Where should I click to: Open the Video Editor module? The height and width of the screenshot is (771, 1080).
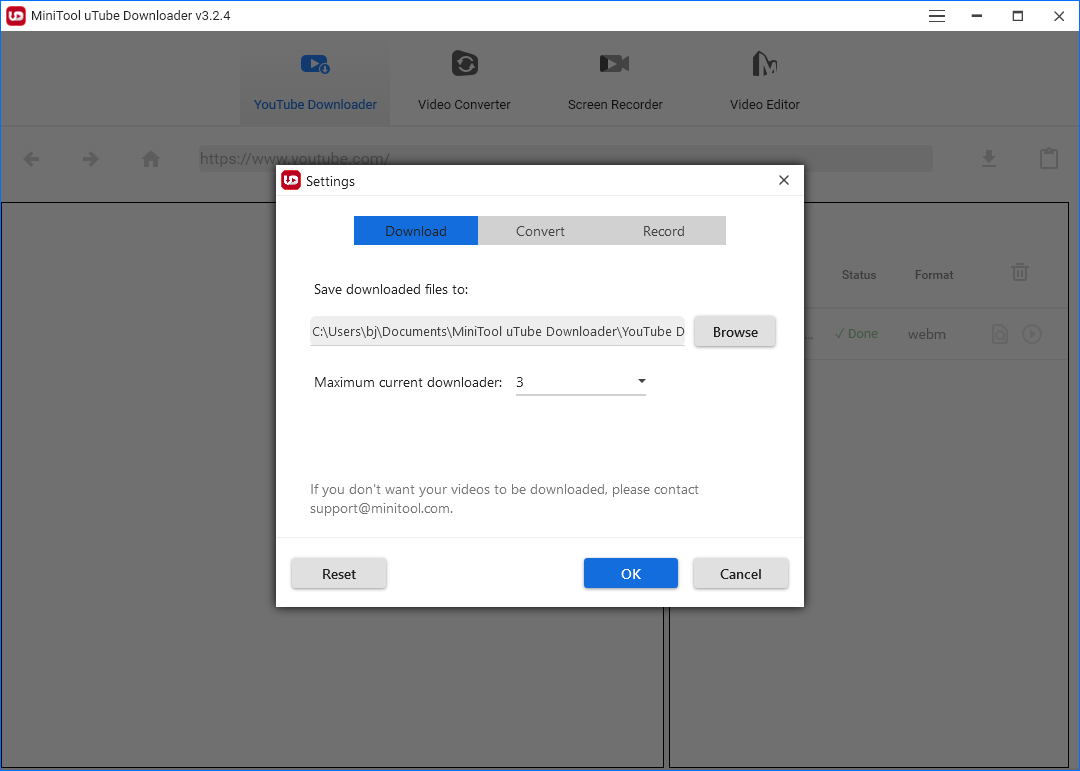764,80
